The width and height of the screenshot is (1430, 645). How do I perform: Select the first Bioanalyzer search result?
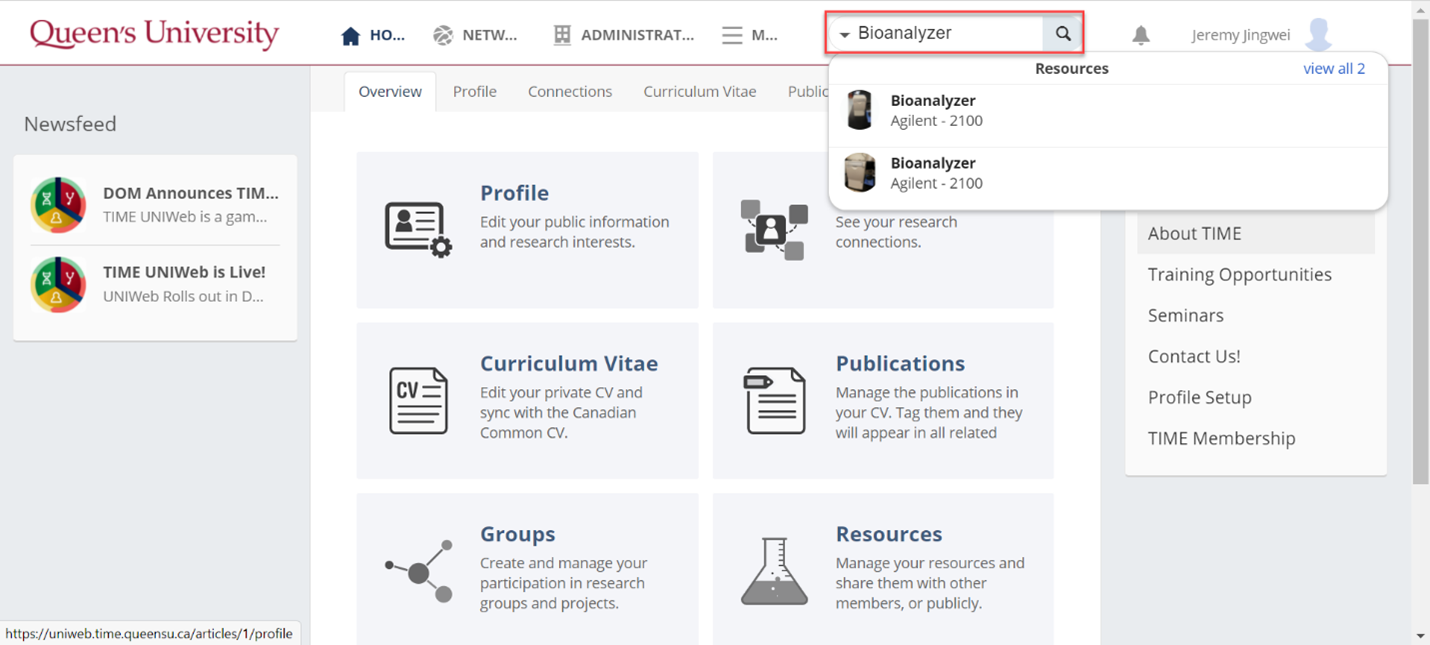pos(933,110)
